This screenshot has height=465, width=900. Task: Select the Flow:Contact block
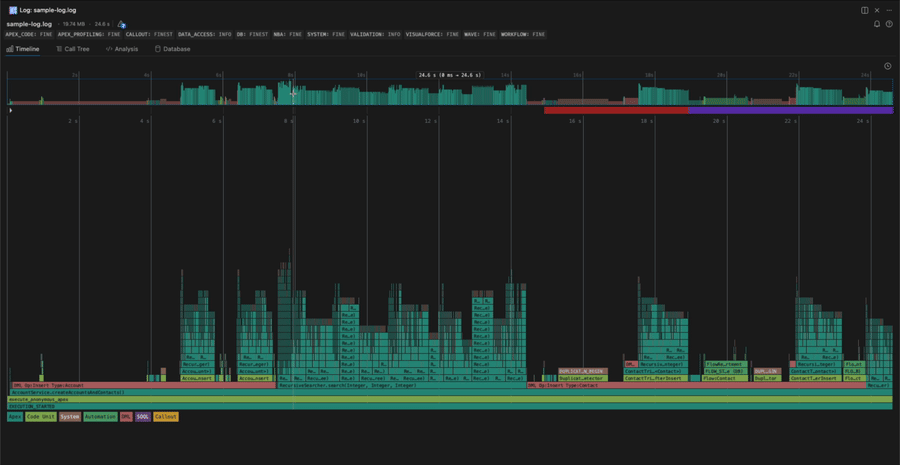(726, 378)
